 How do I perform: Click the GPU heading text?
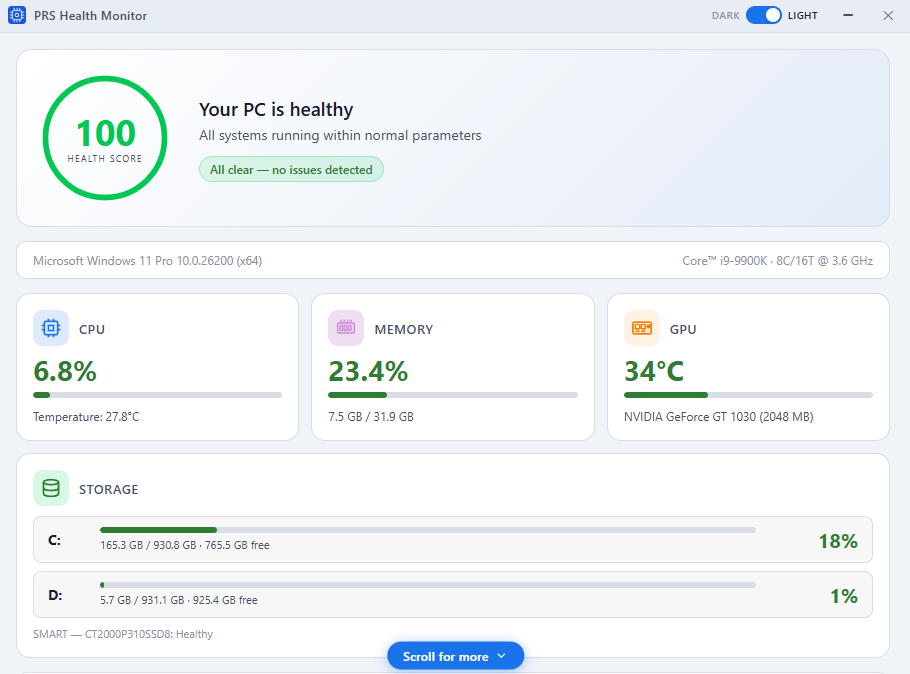(683, 329)
